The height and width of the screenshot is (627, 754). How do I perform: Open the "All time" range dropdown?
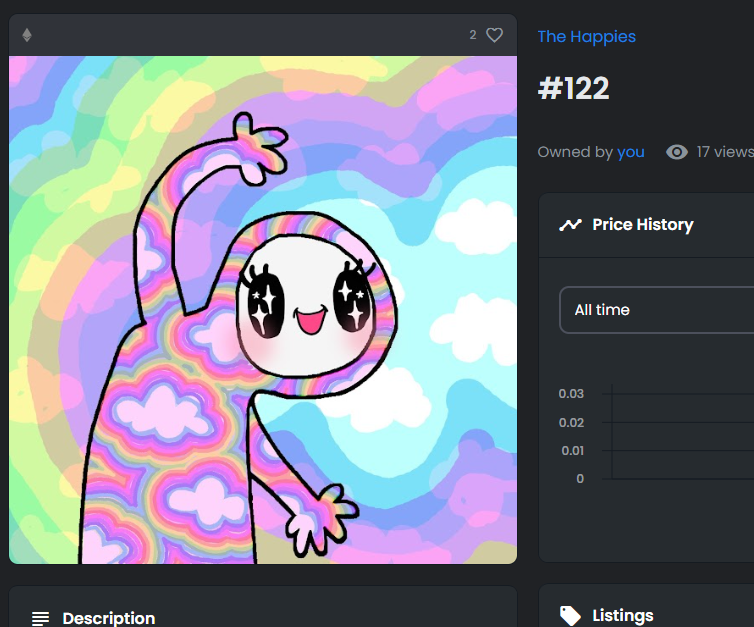pos(657,310)
